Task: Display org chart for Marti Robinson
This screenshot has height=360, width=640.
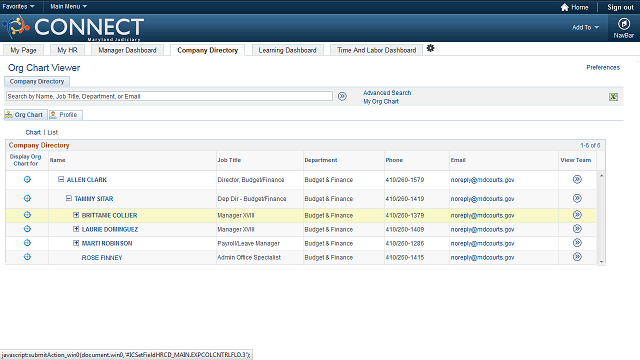Action: pyautogui.click(x=27, y=243)
